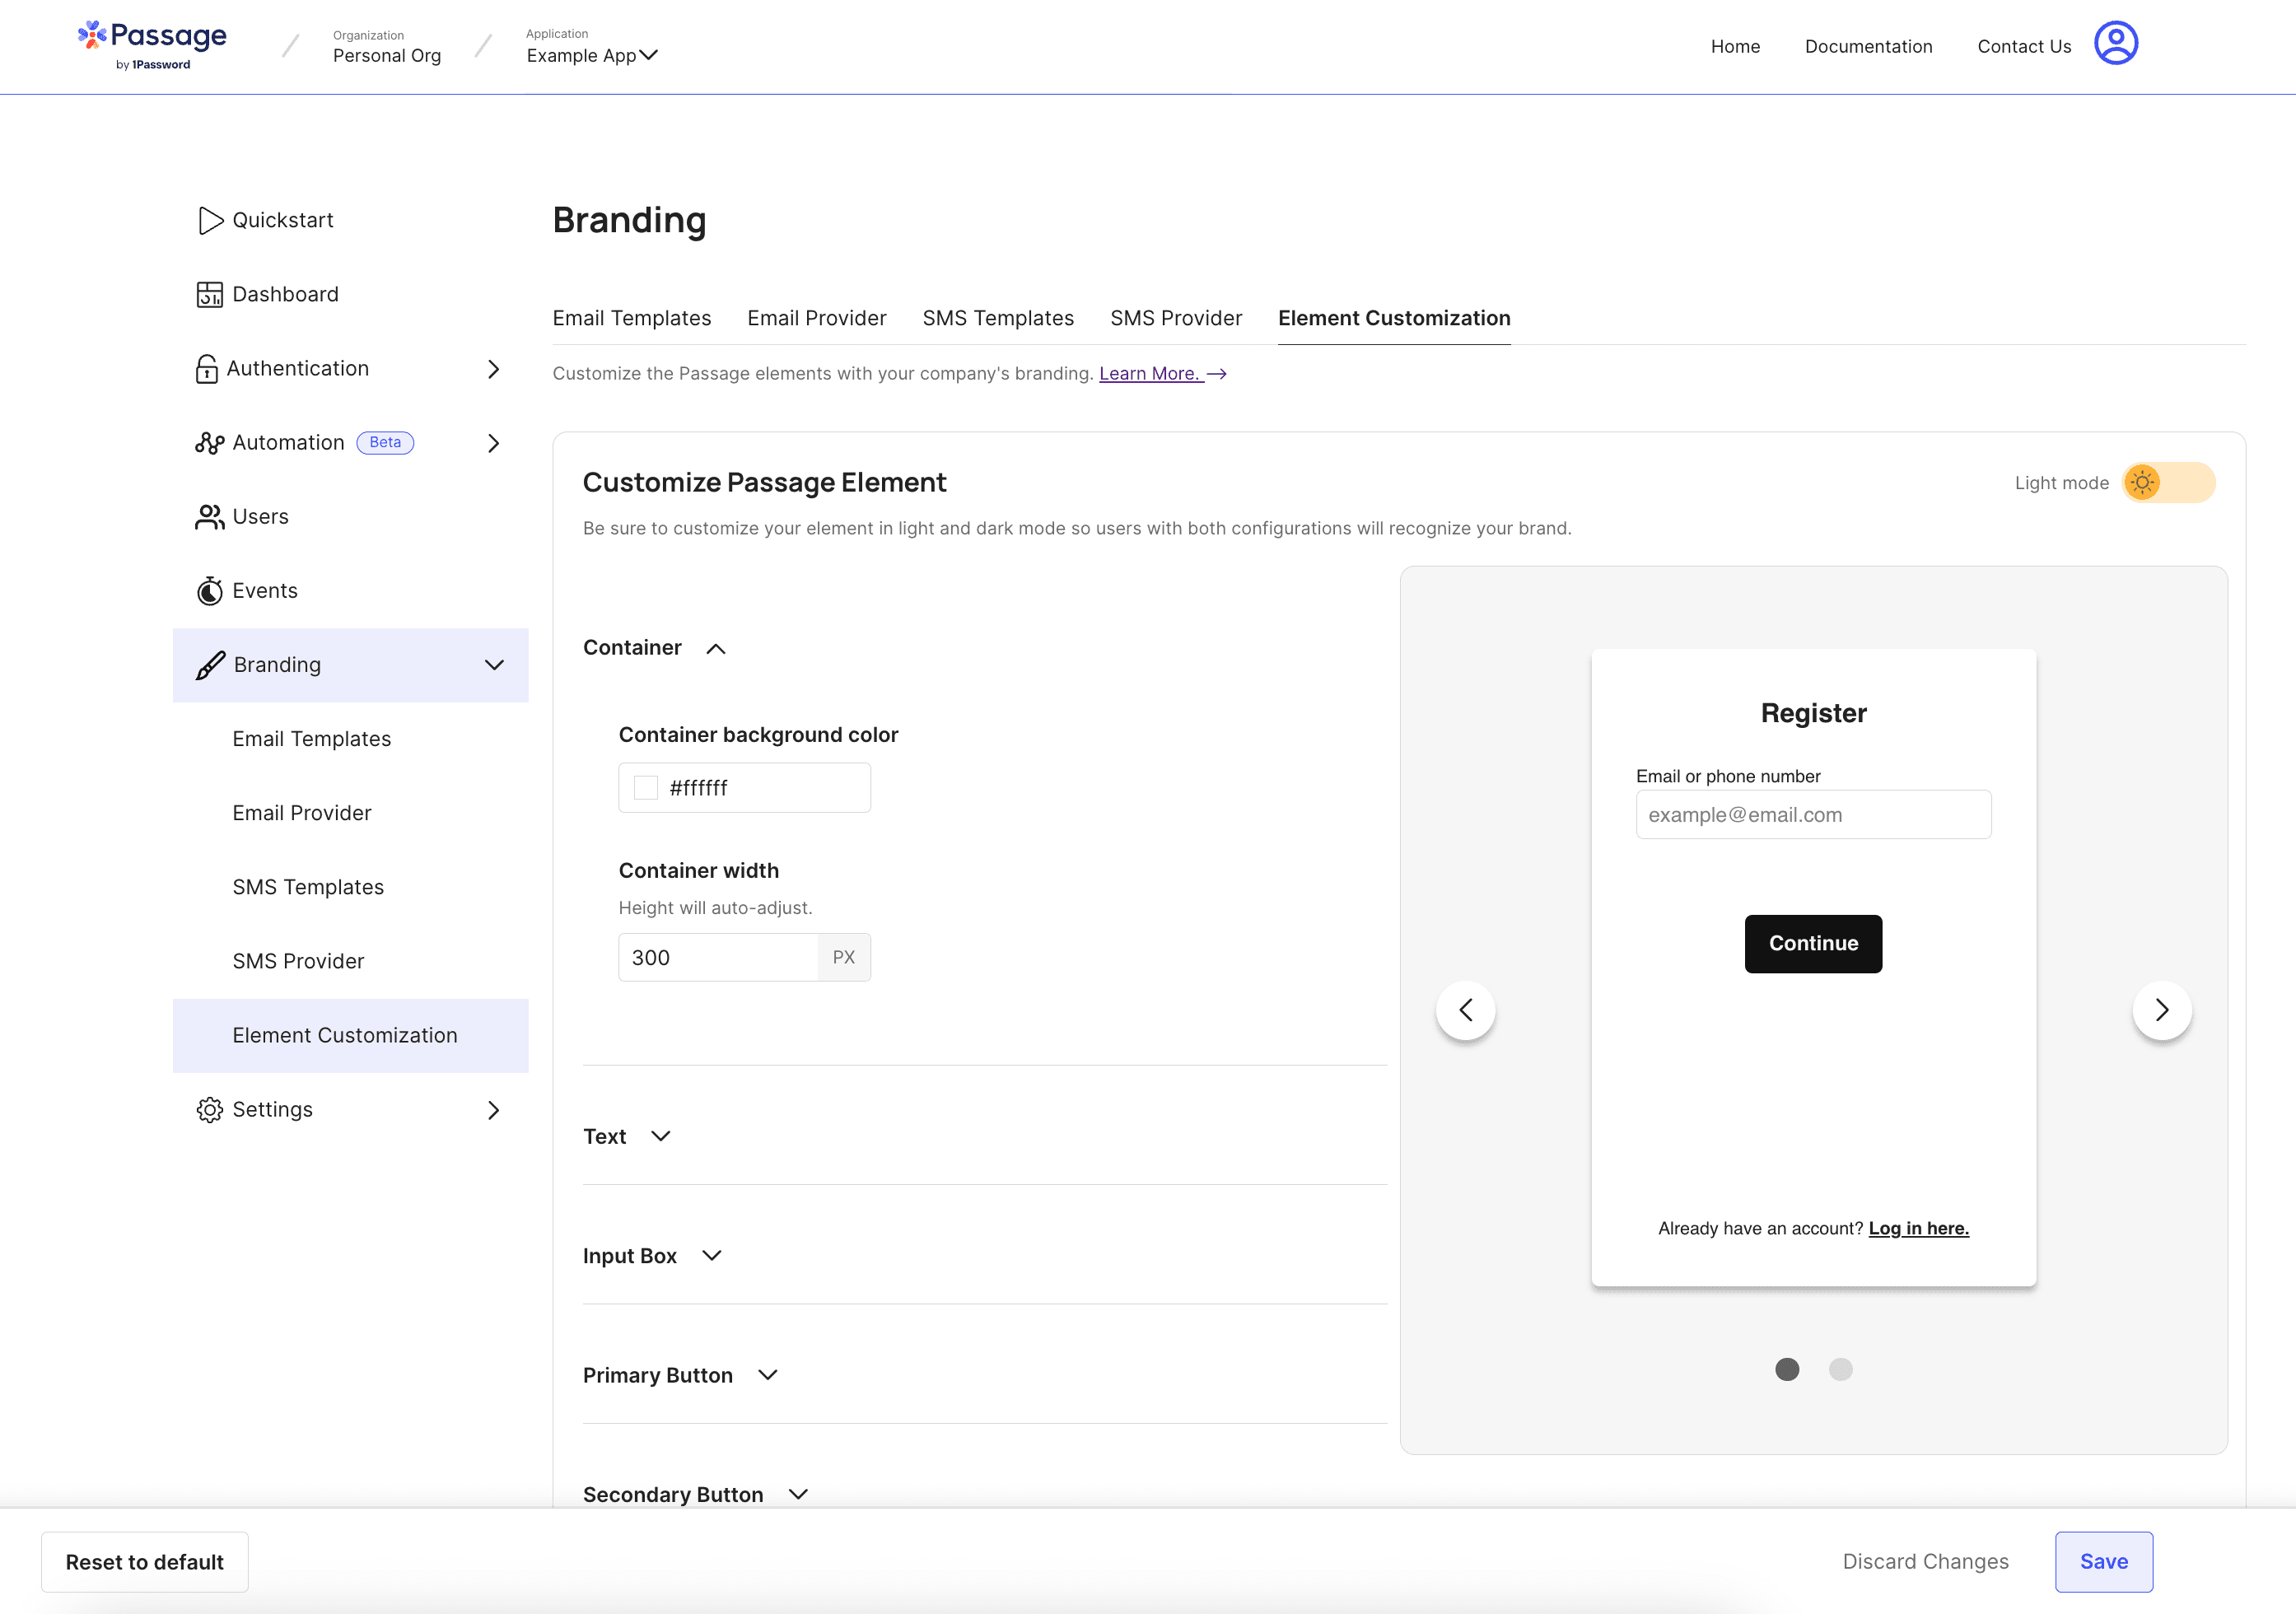Viewport: 2296px width, 1614px height.
Task: Click the Save button
Action: [x=2103, y=1561]
